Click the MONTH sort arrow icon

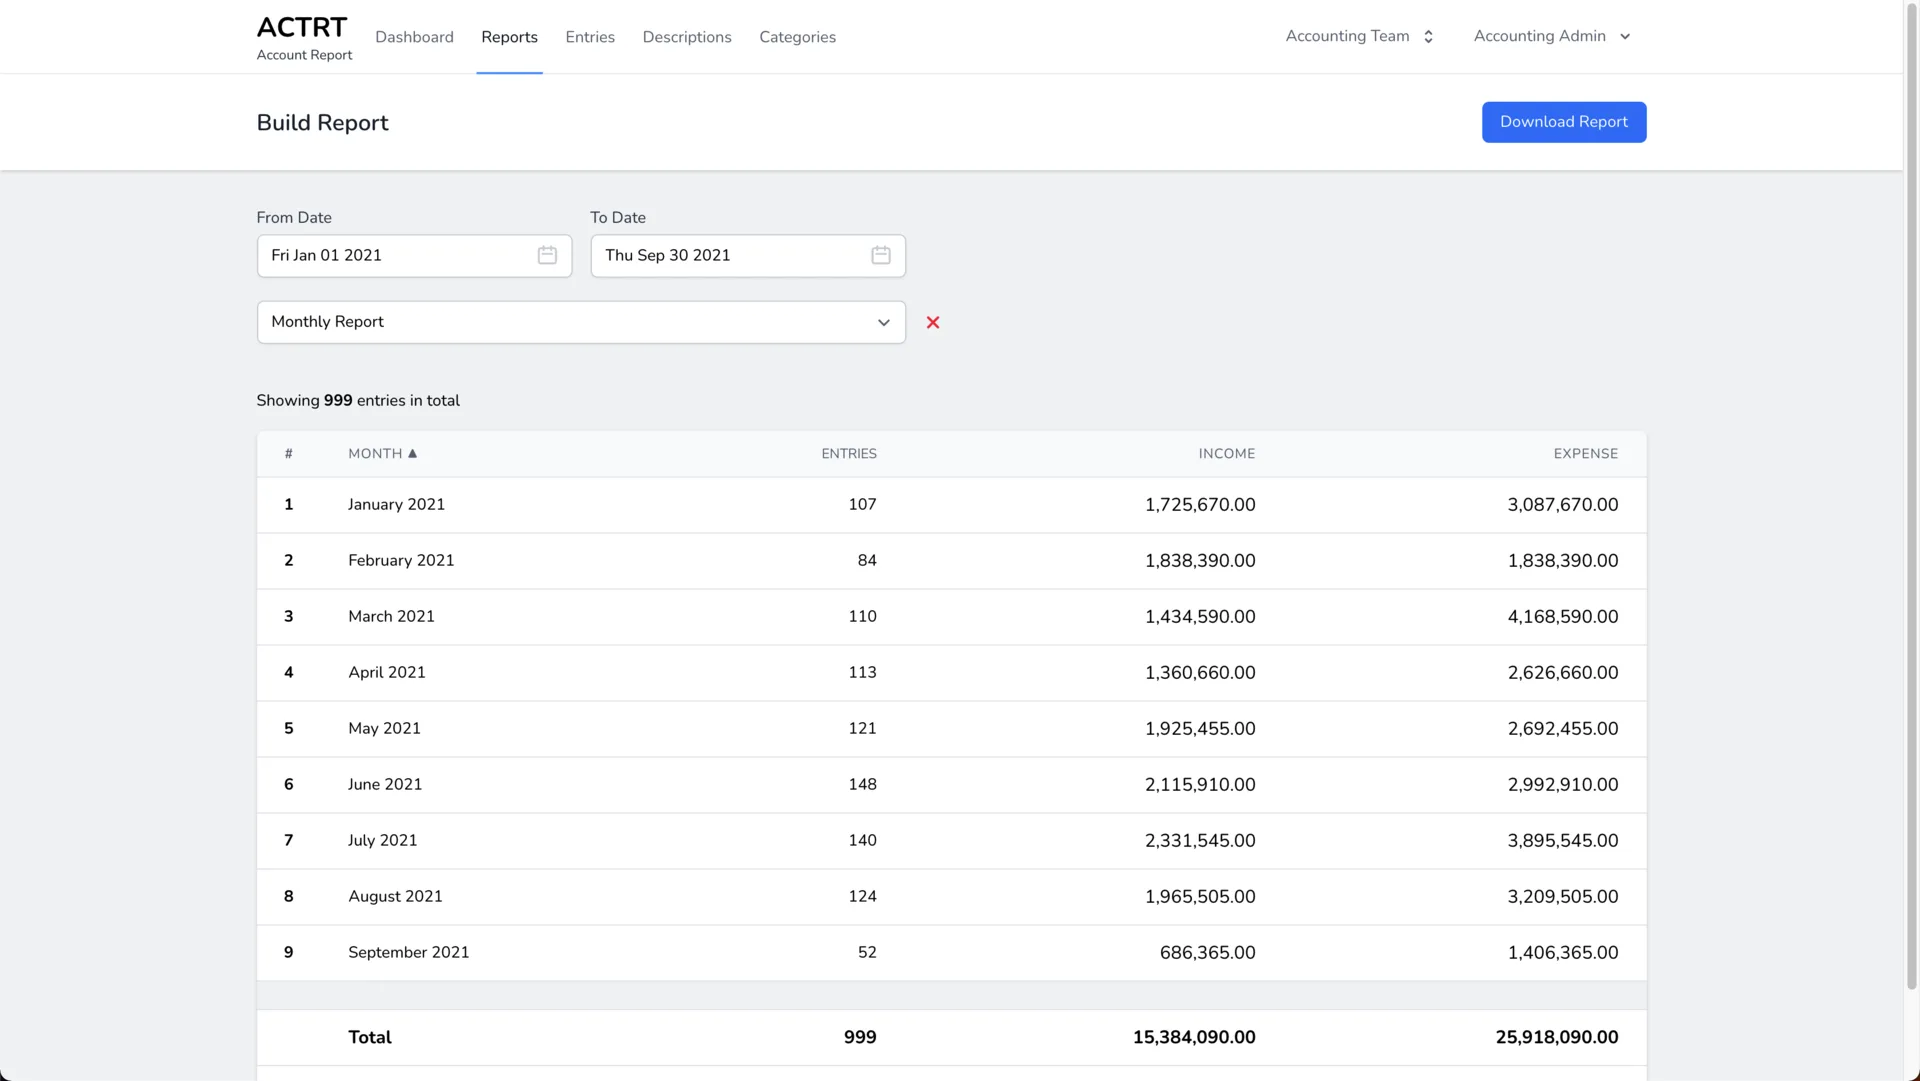[412, 453]
